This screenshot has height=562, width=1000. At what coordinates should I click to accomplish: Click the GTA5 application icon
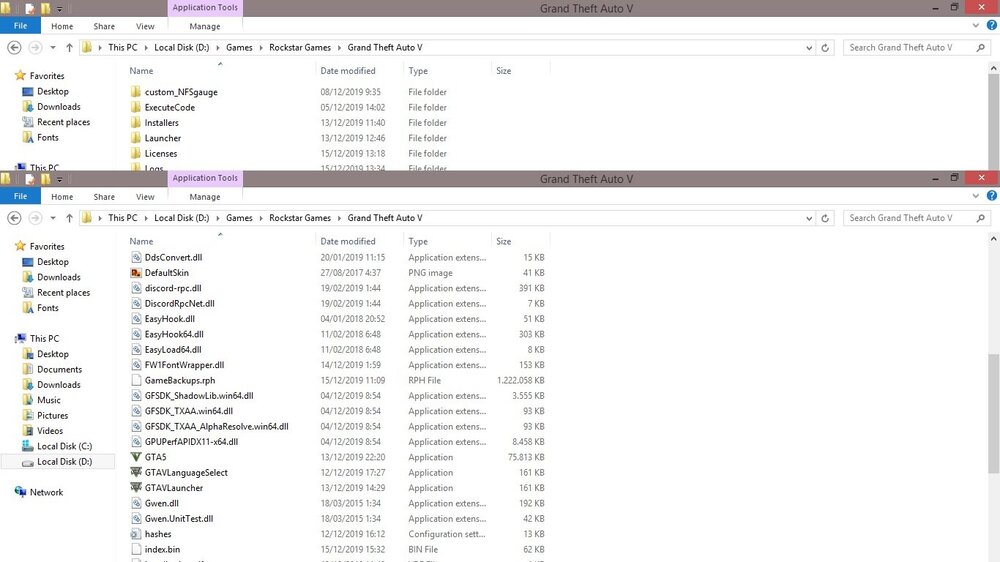click(136, 457)
